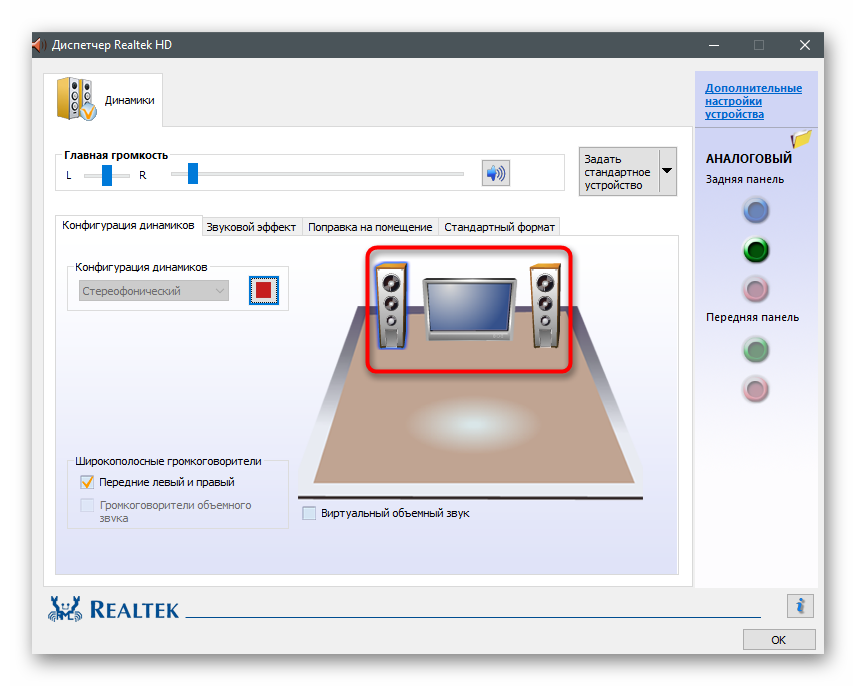
Task: Switch to the Звуковой эффект tab
Action: [251, 227]
